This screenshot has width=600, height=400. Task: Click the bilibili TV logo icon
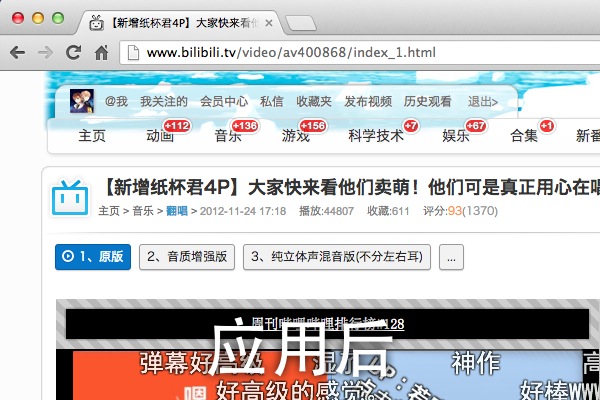(70, 198)
